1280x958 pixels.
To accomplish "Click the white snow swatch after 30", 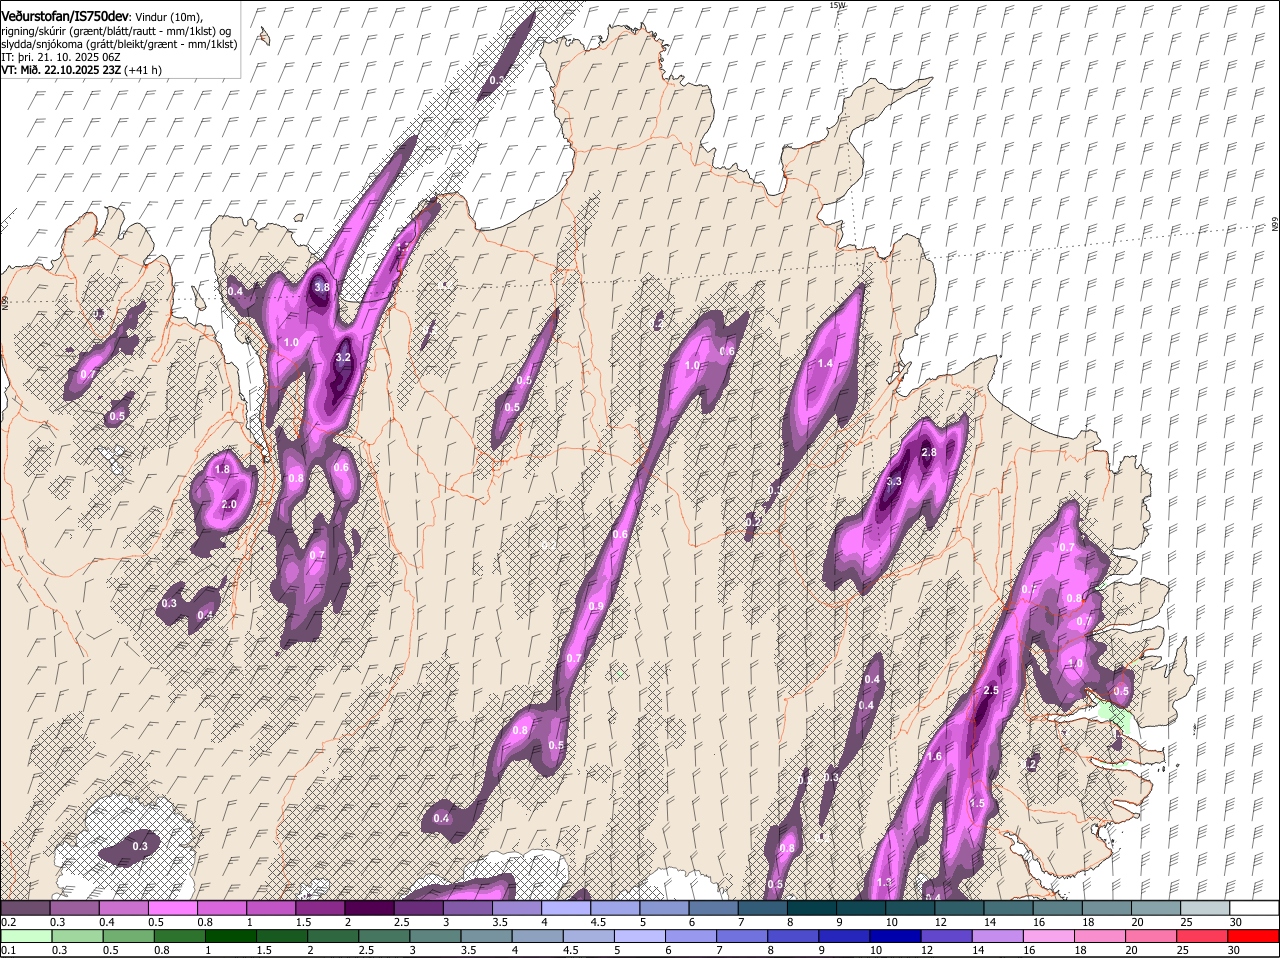I will (x=1255, y=908).
